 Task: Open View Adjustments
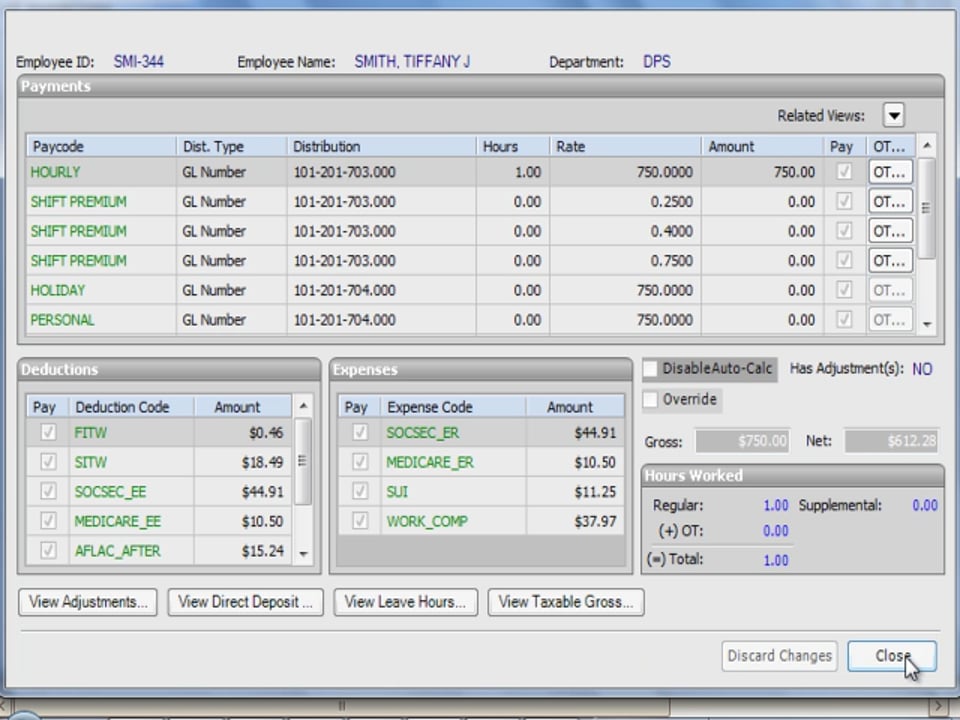88,602
